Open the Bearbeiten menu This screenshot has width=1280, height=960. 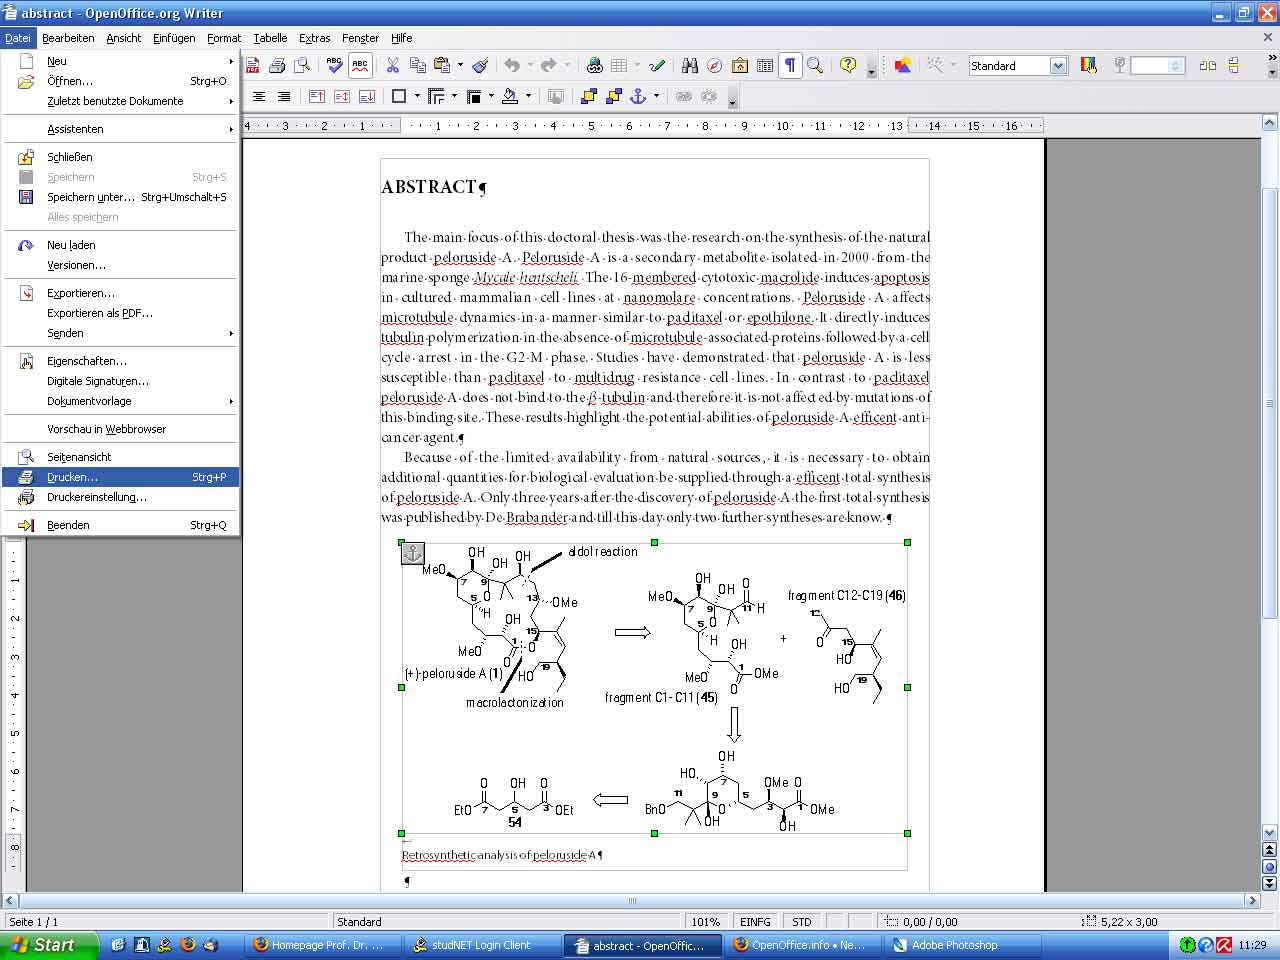click(68, 38)
